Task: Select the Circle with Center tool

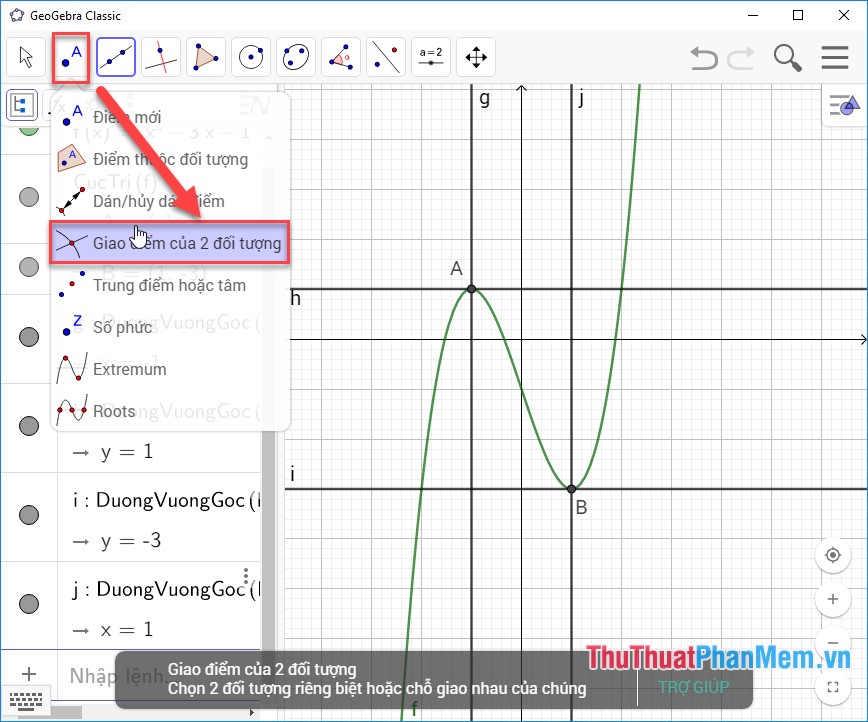Action: pos(250,57)
